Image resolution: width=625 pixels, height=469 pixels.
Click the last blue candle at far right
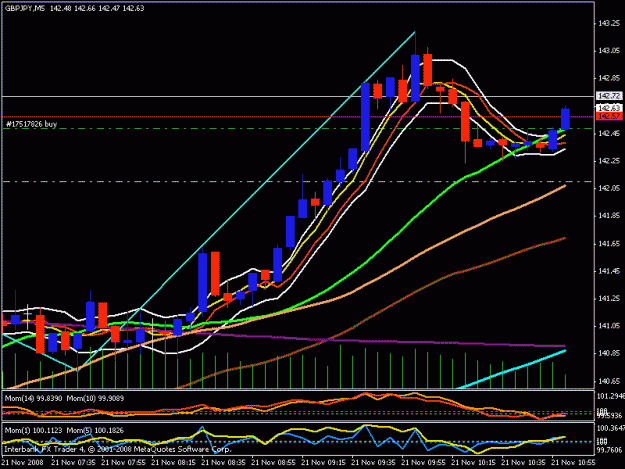565,119
